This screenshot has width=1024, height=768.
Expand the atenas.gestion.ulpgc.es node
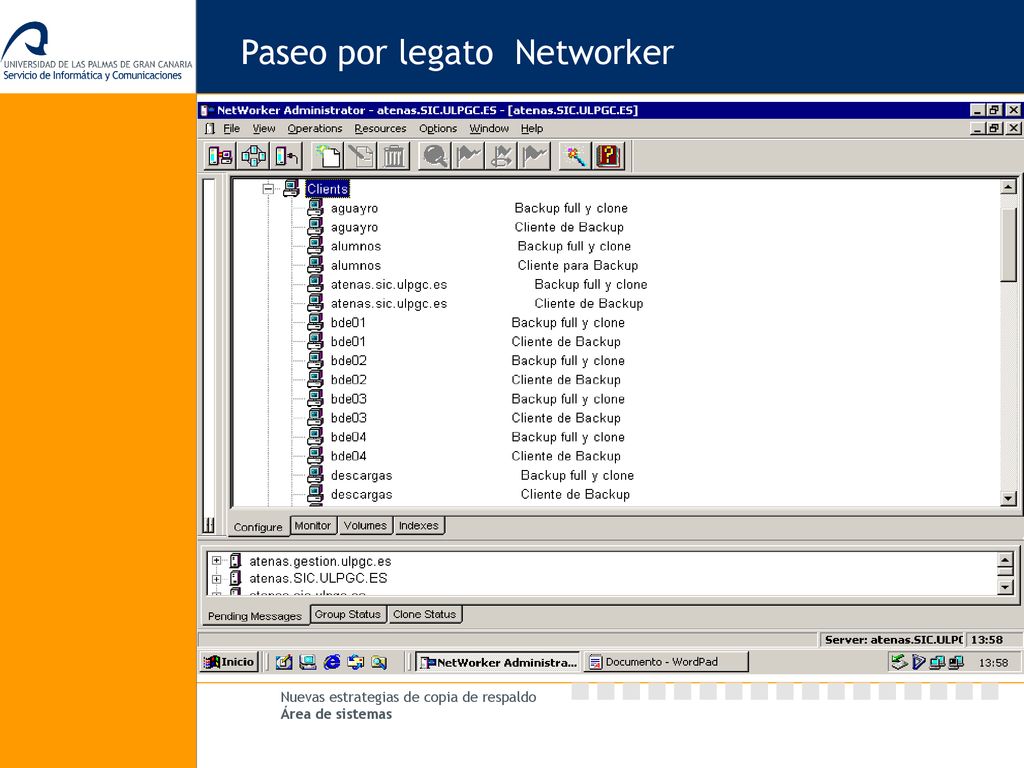click(216, 560)
